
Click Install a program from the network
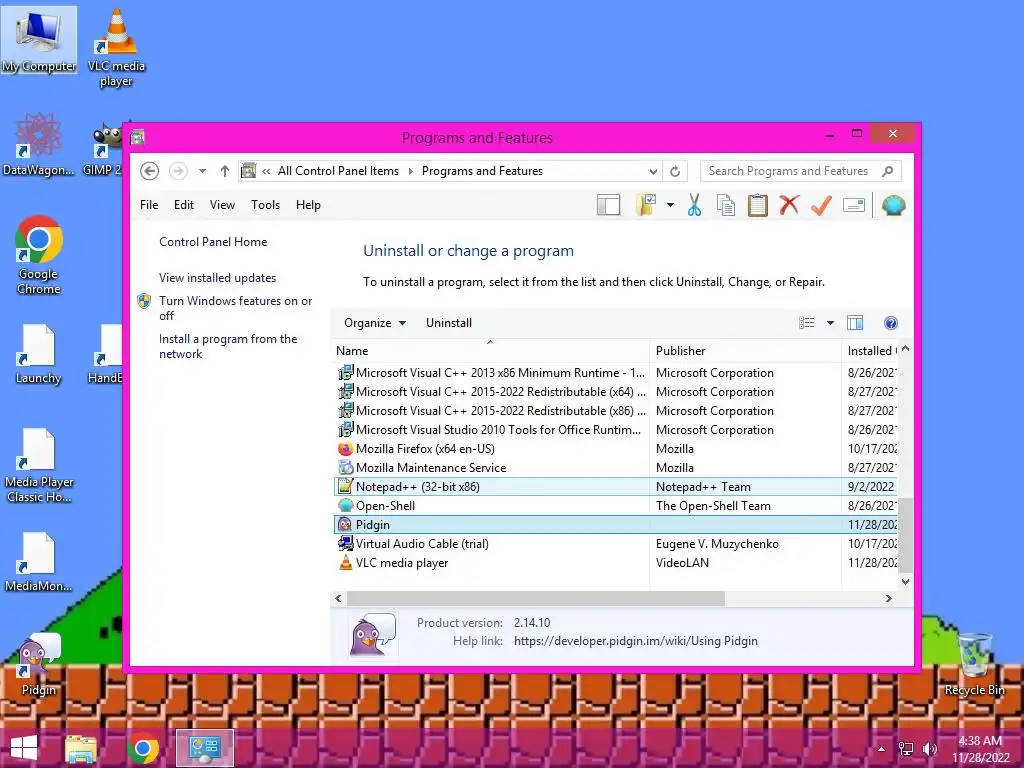[x=228, y=346]
